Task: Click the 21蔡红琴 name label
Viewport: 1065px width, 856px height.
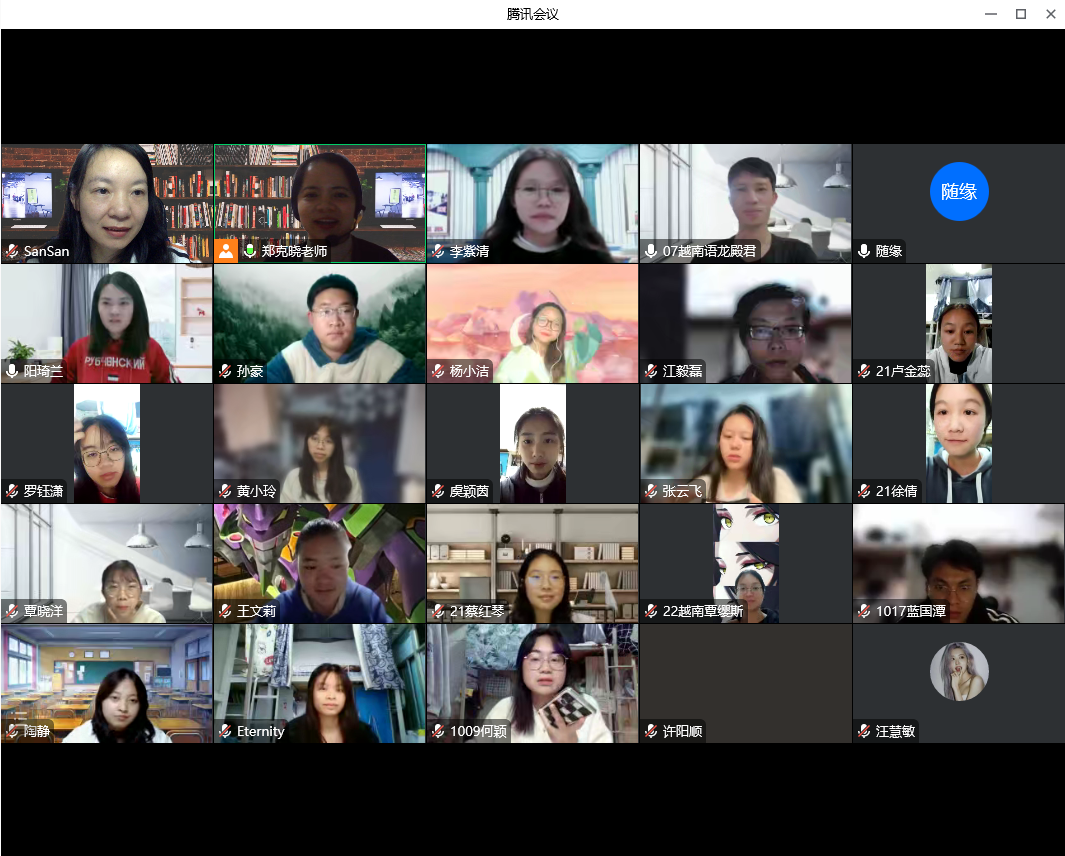Action: pyautogui.click(x=478, y=611)
